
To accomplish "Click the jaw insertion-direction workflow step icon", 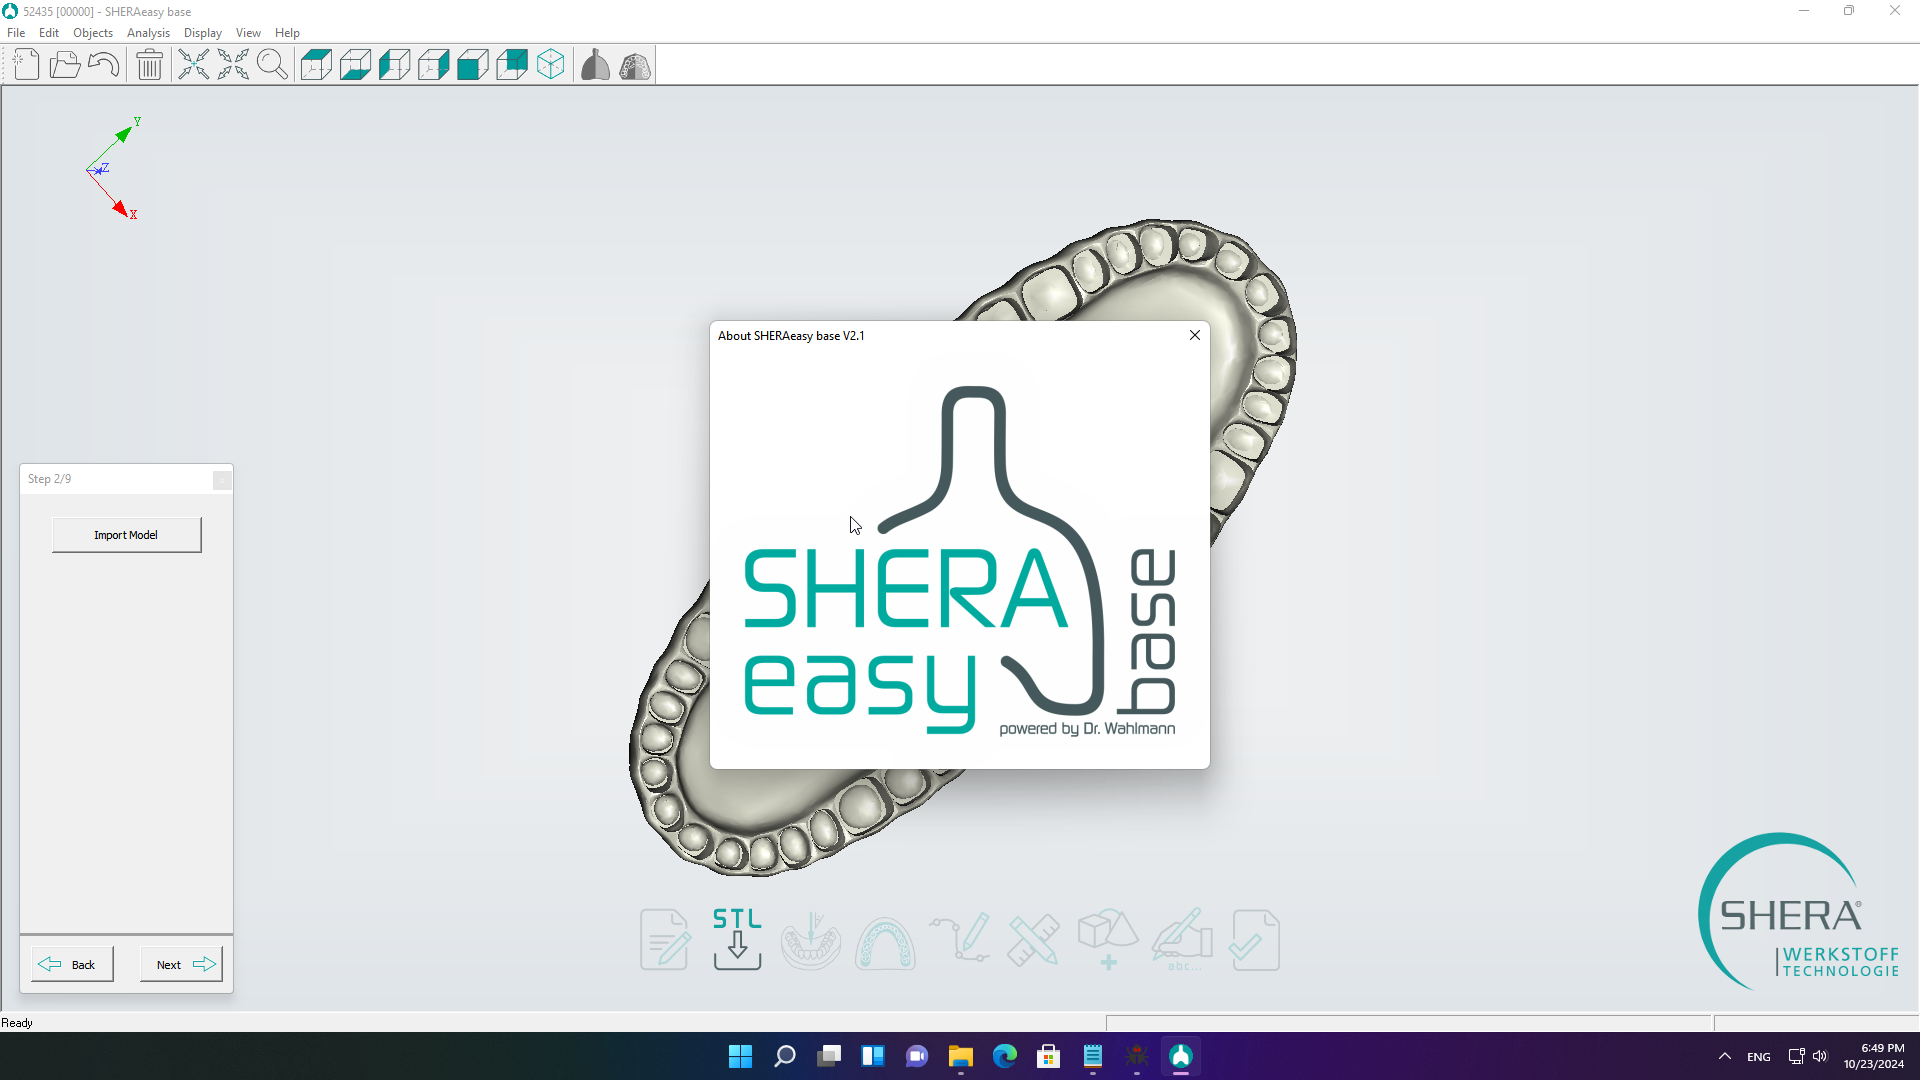I will [x=811, y=940].
